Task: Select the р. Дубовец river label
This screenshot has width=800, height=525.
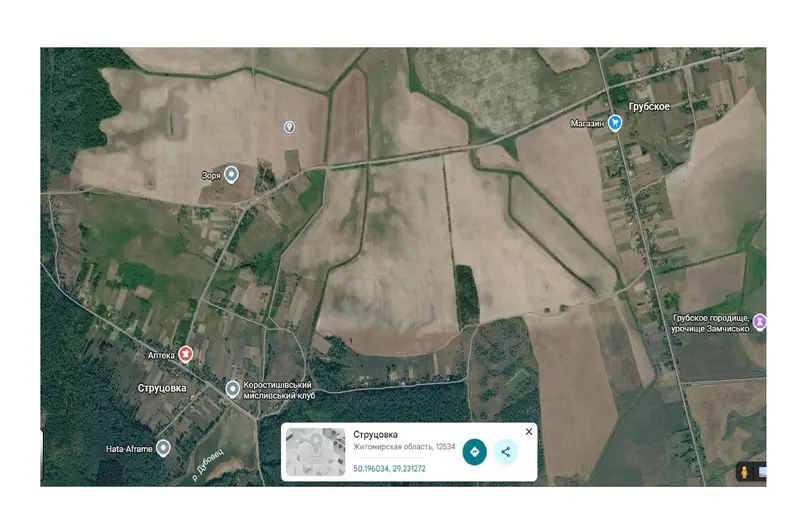Action: (208, 465)
